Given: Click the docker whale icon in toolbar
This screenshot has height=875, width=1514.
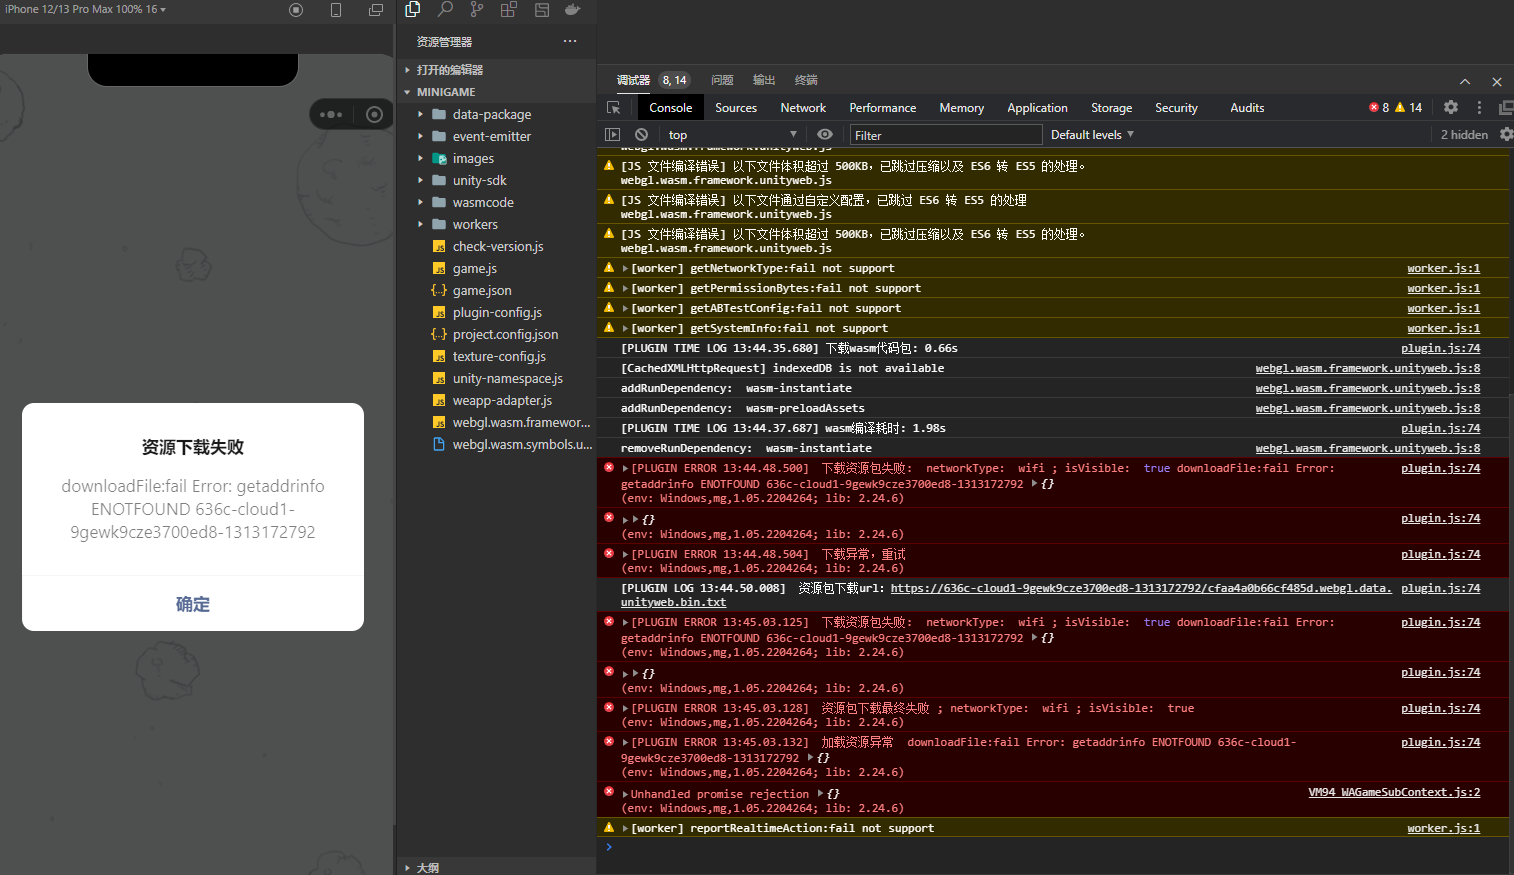Looking at the screenshot, I should tap(573, 10).
